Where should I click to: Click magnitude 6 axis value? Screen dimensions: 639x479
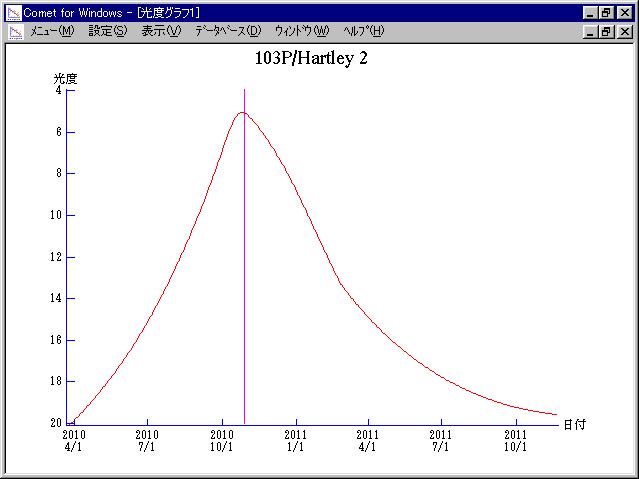point(59,132)
